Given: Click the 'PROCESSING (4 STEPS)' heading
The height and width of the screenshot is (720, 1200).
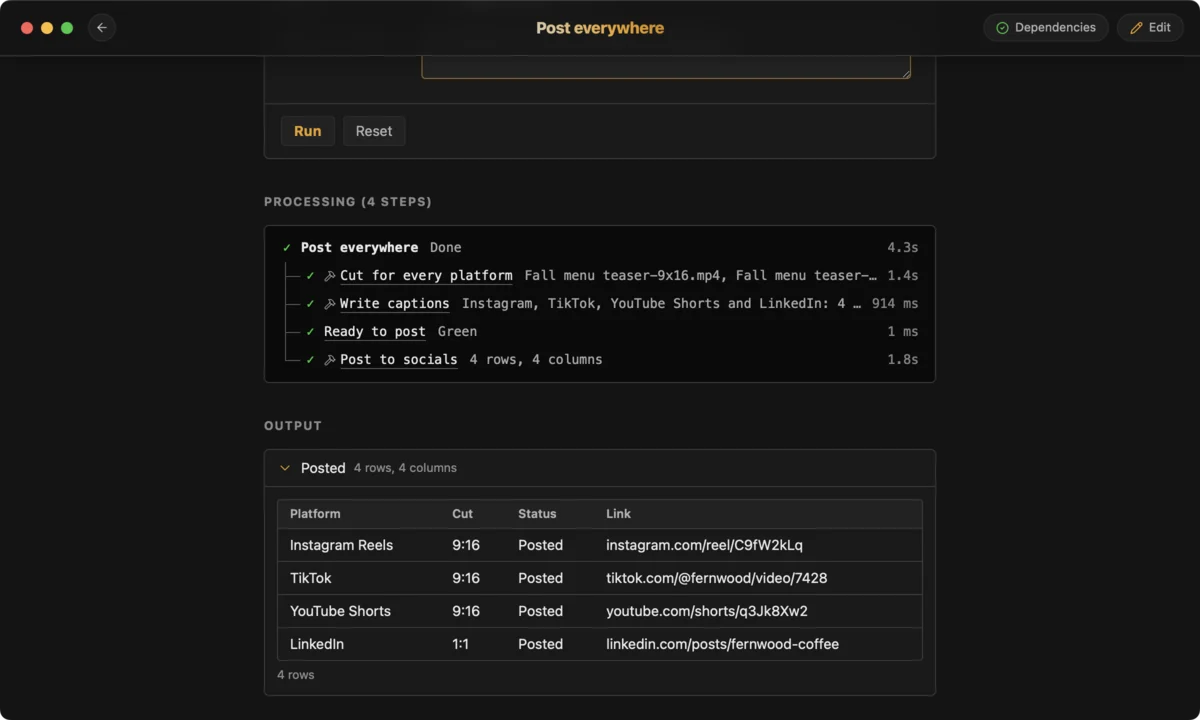Looking at the screenshot, I should click(348, 202).
